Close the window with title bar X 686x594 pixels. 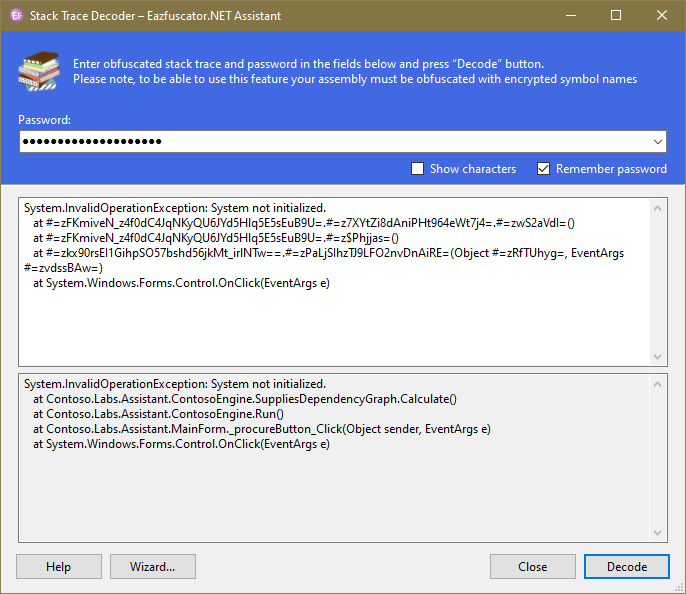[x=662, y=16]
